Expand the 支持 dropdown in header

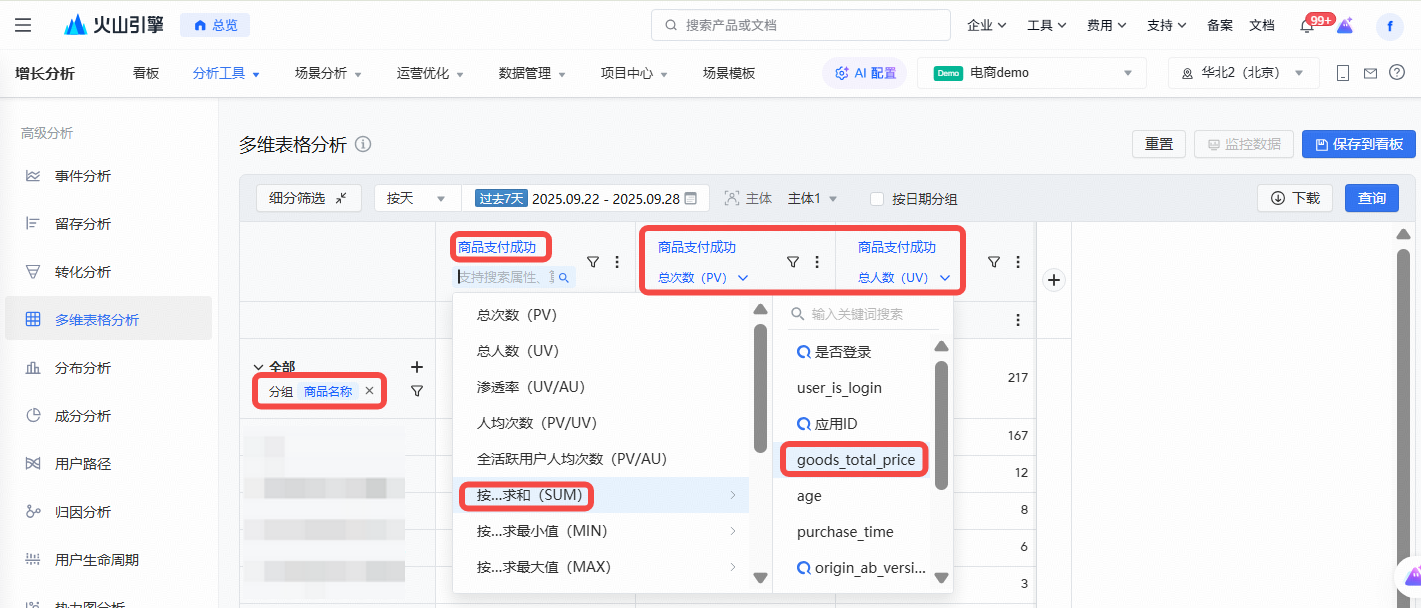(1167, 25)
